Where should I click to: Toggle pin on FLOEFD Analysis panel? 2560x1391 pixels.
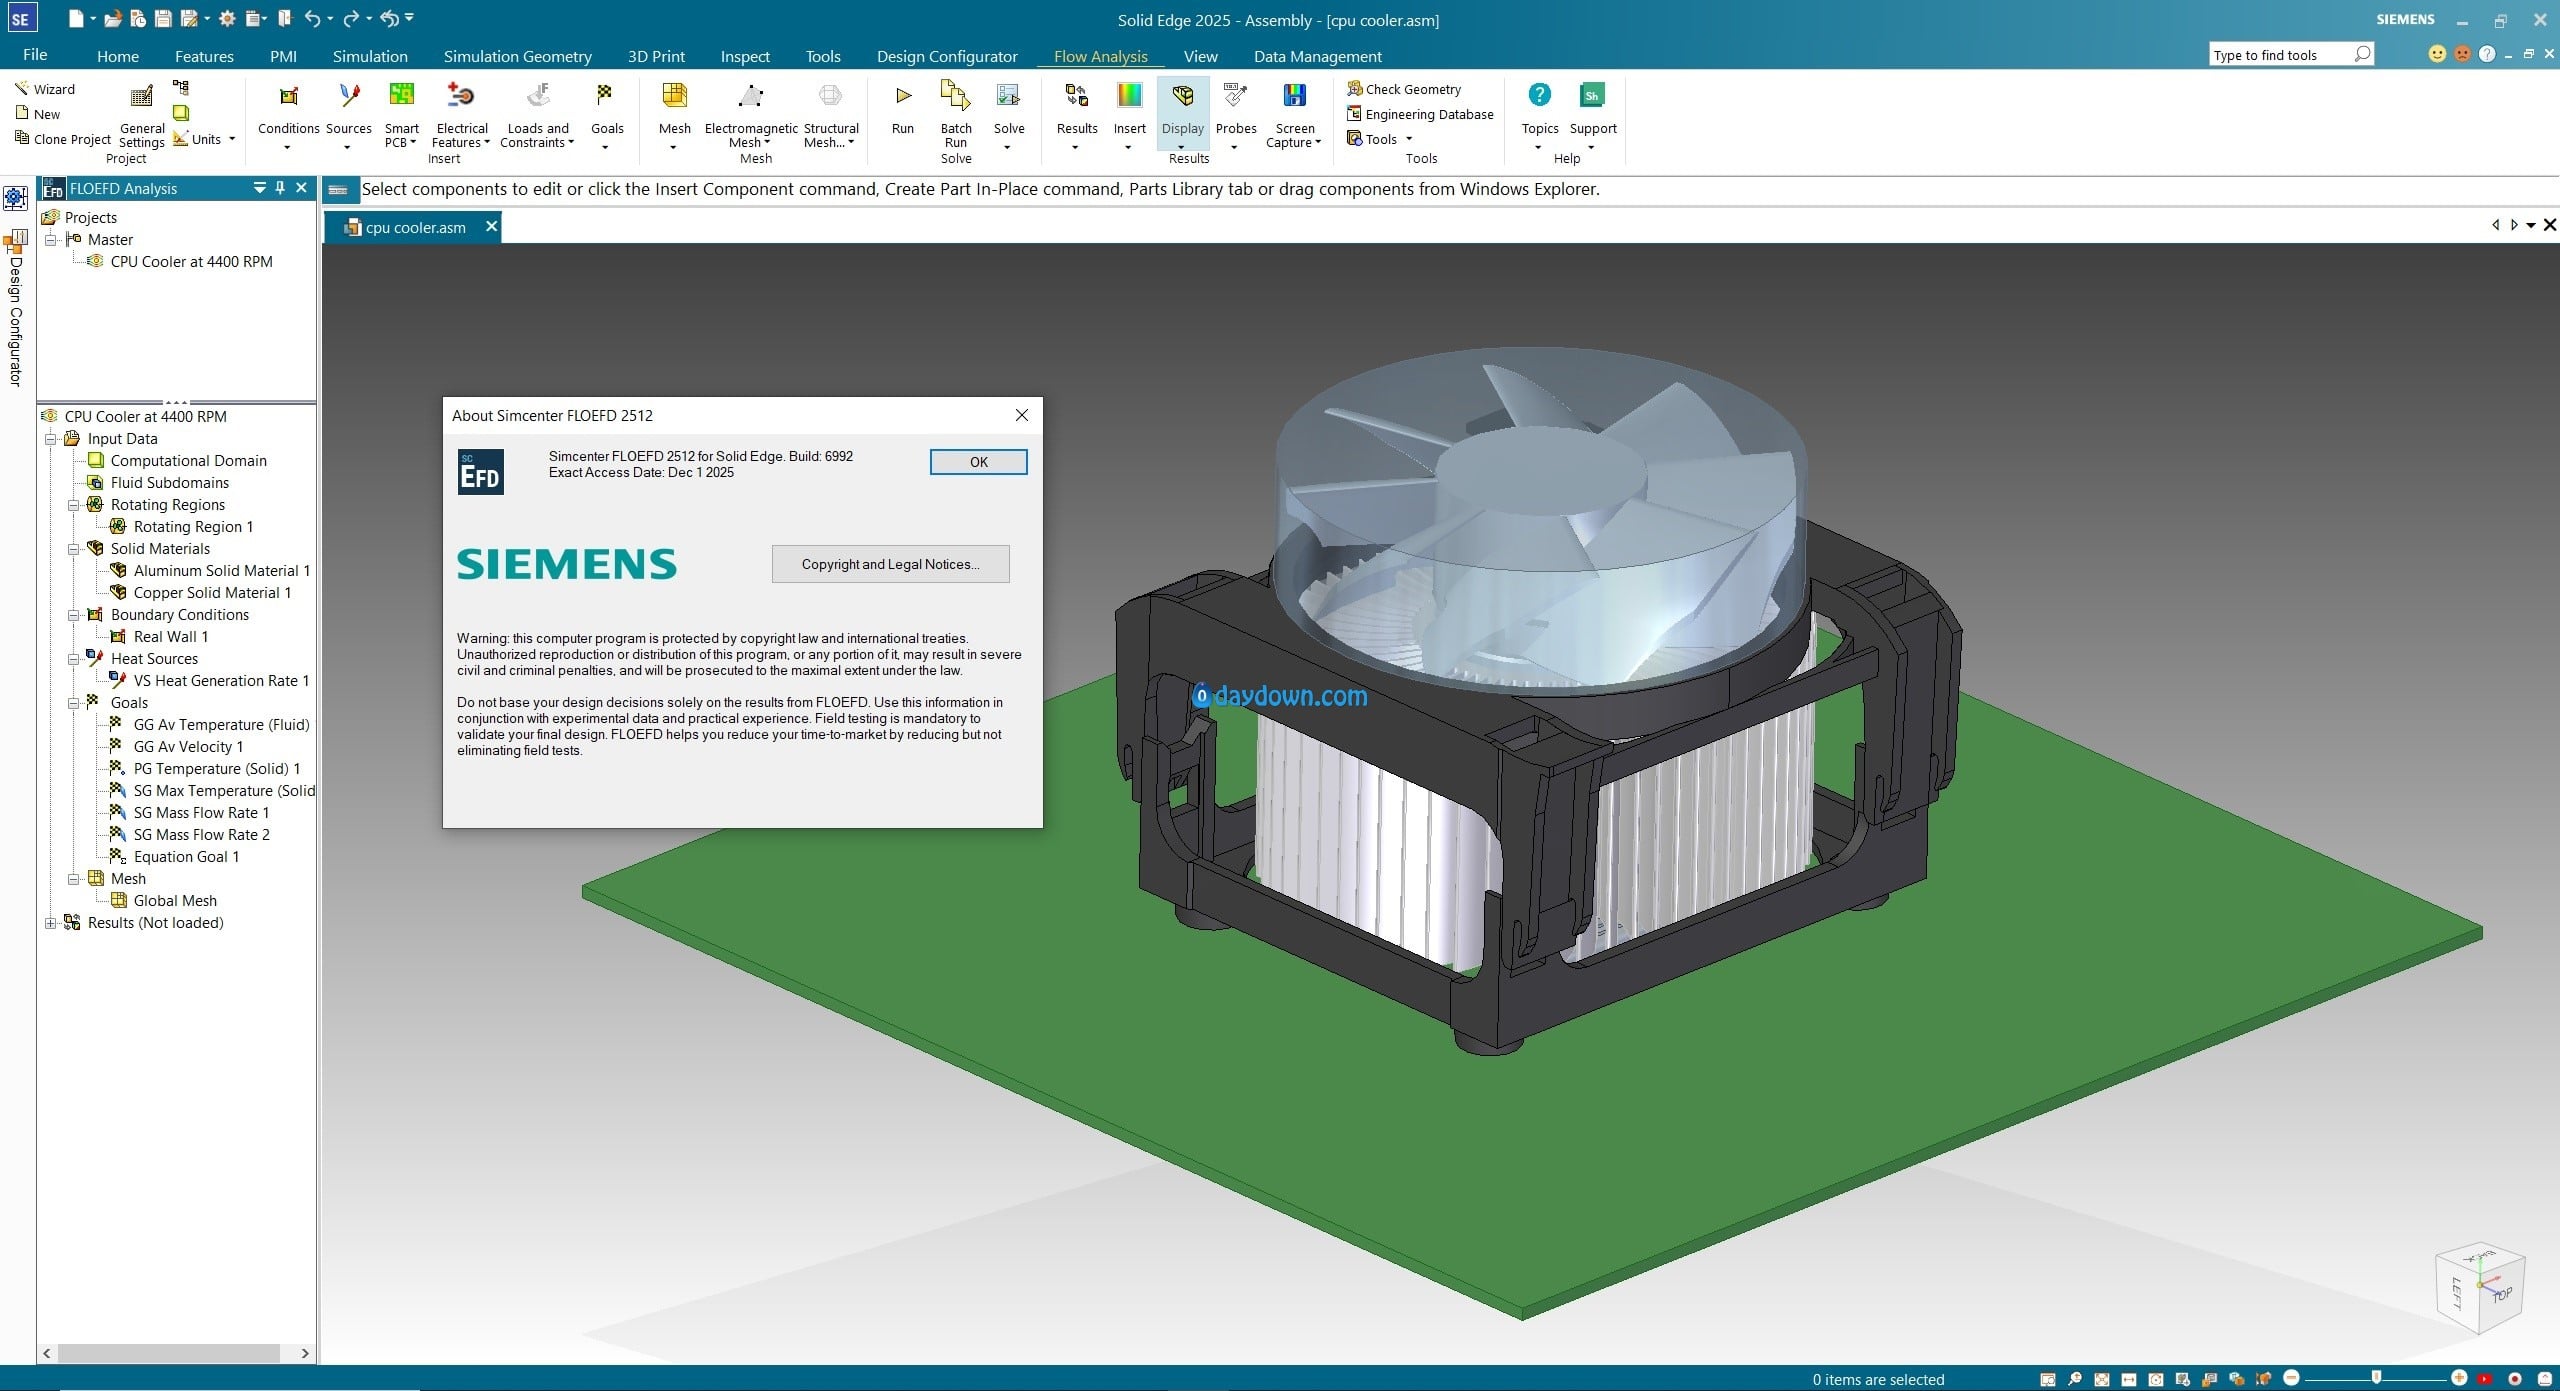click(281, 188)
